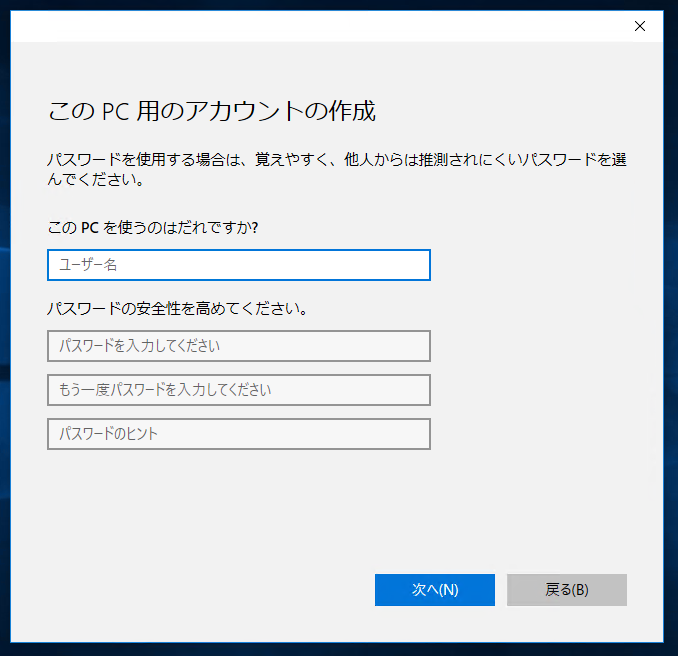Click the word PC in the heading
This screenshot has width=678, height=656.
(x=112, y=111)
